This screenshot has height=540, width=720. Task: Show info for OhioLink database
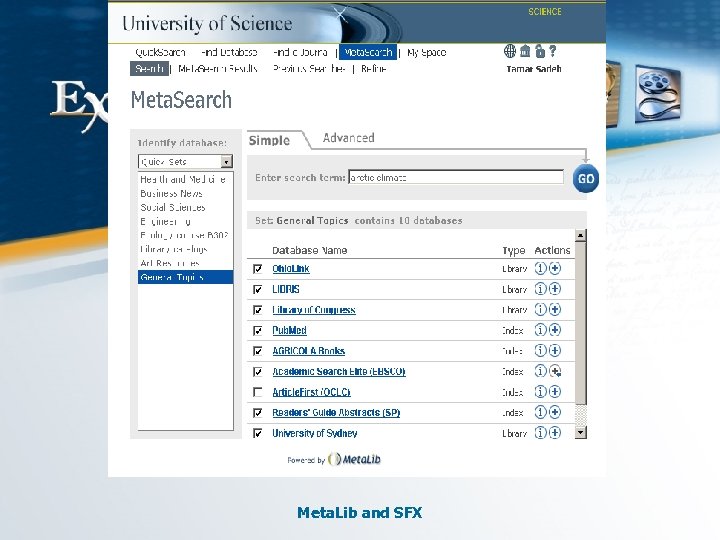point(540,268)
